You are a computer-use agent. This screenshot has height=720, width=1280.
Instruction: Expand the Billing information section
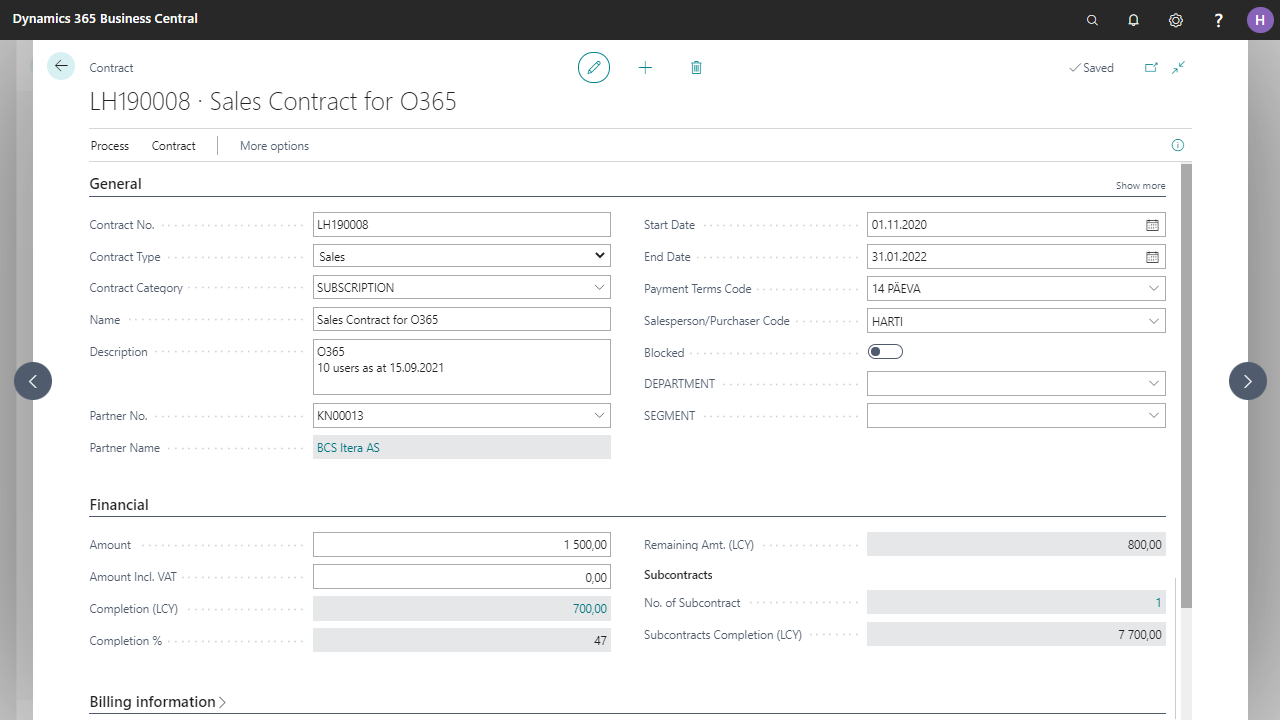(x=158, y=702)
